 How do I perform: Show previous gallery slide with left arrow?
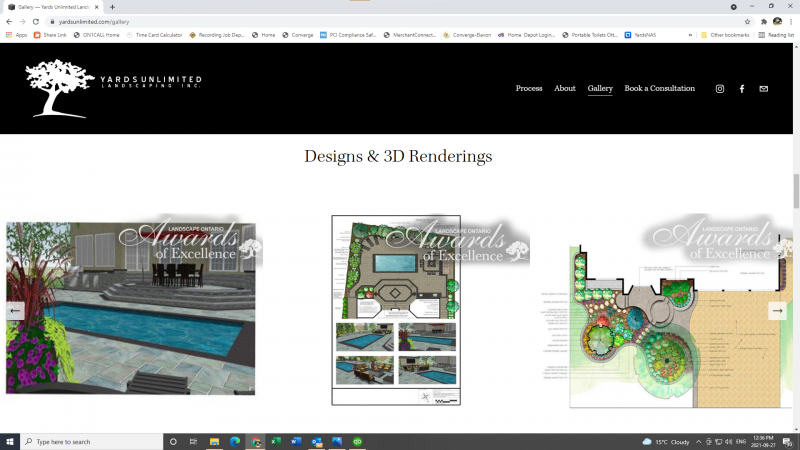coord(15,310)
